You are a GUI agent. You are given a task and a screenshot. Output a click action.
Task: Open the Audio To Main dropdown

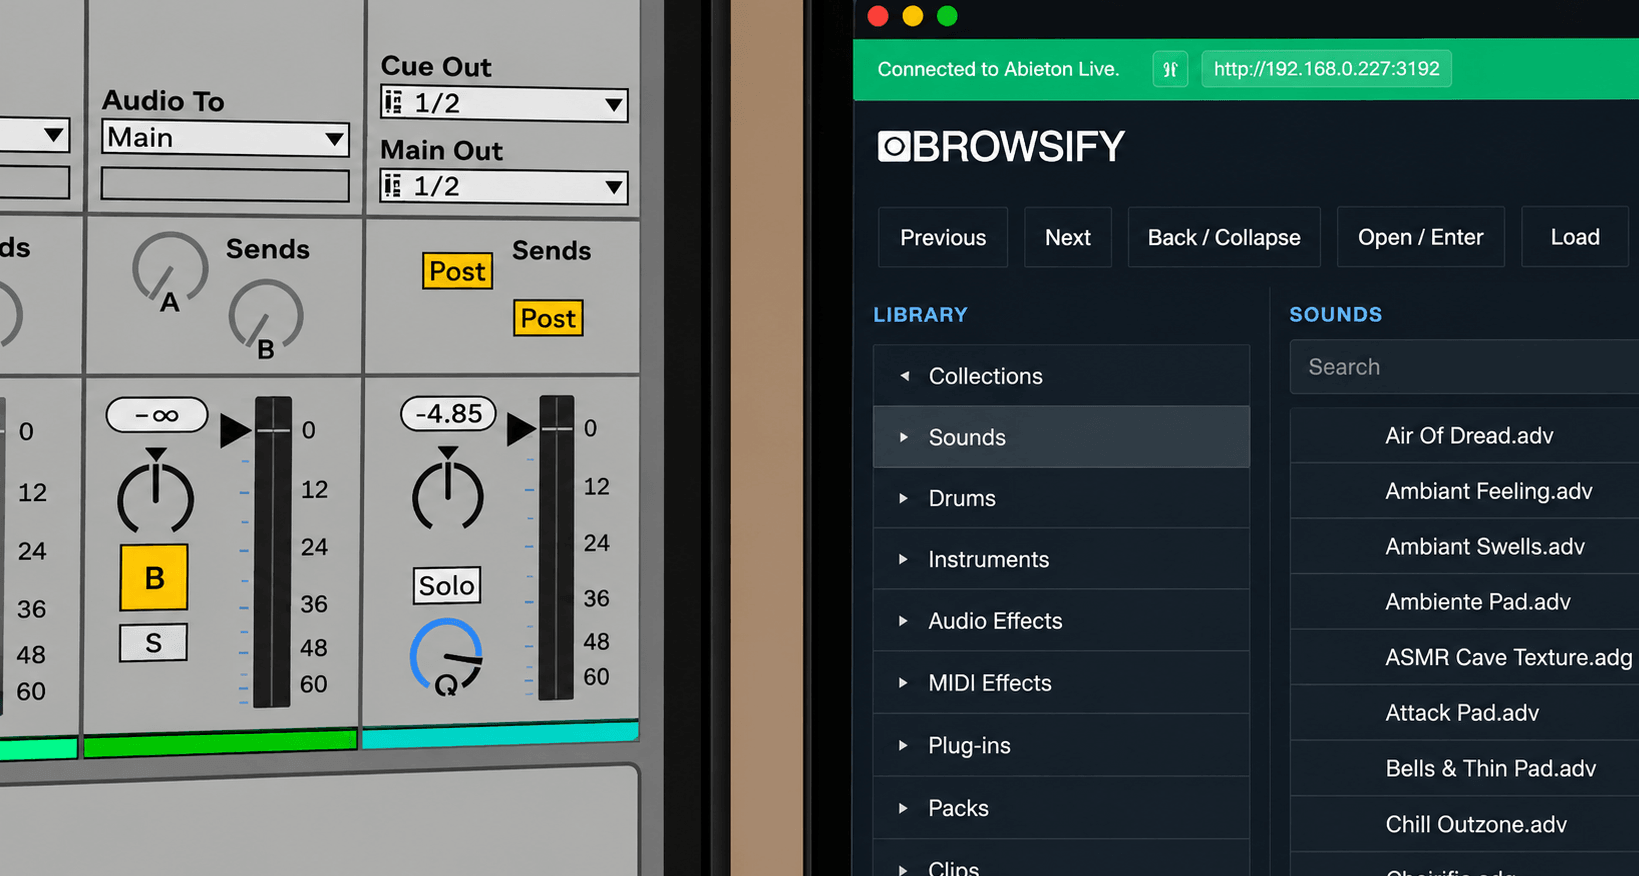pyautogui.click(x=225, y=138)
